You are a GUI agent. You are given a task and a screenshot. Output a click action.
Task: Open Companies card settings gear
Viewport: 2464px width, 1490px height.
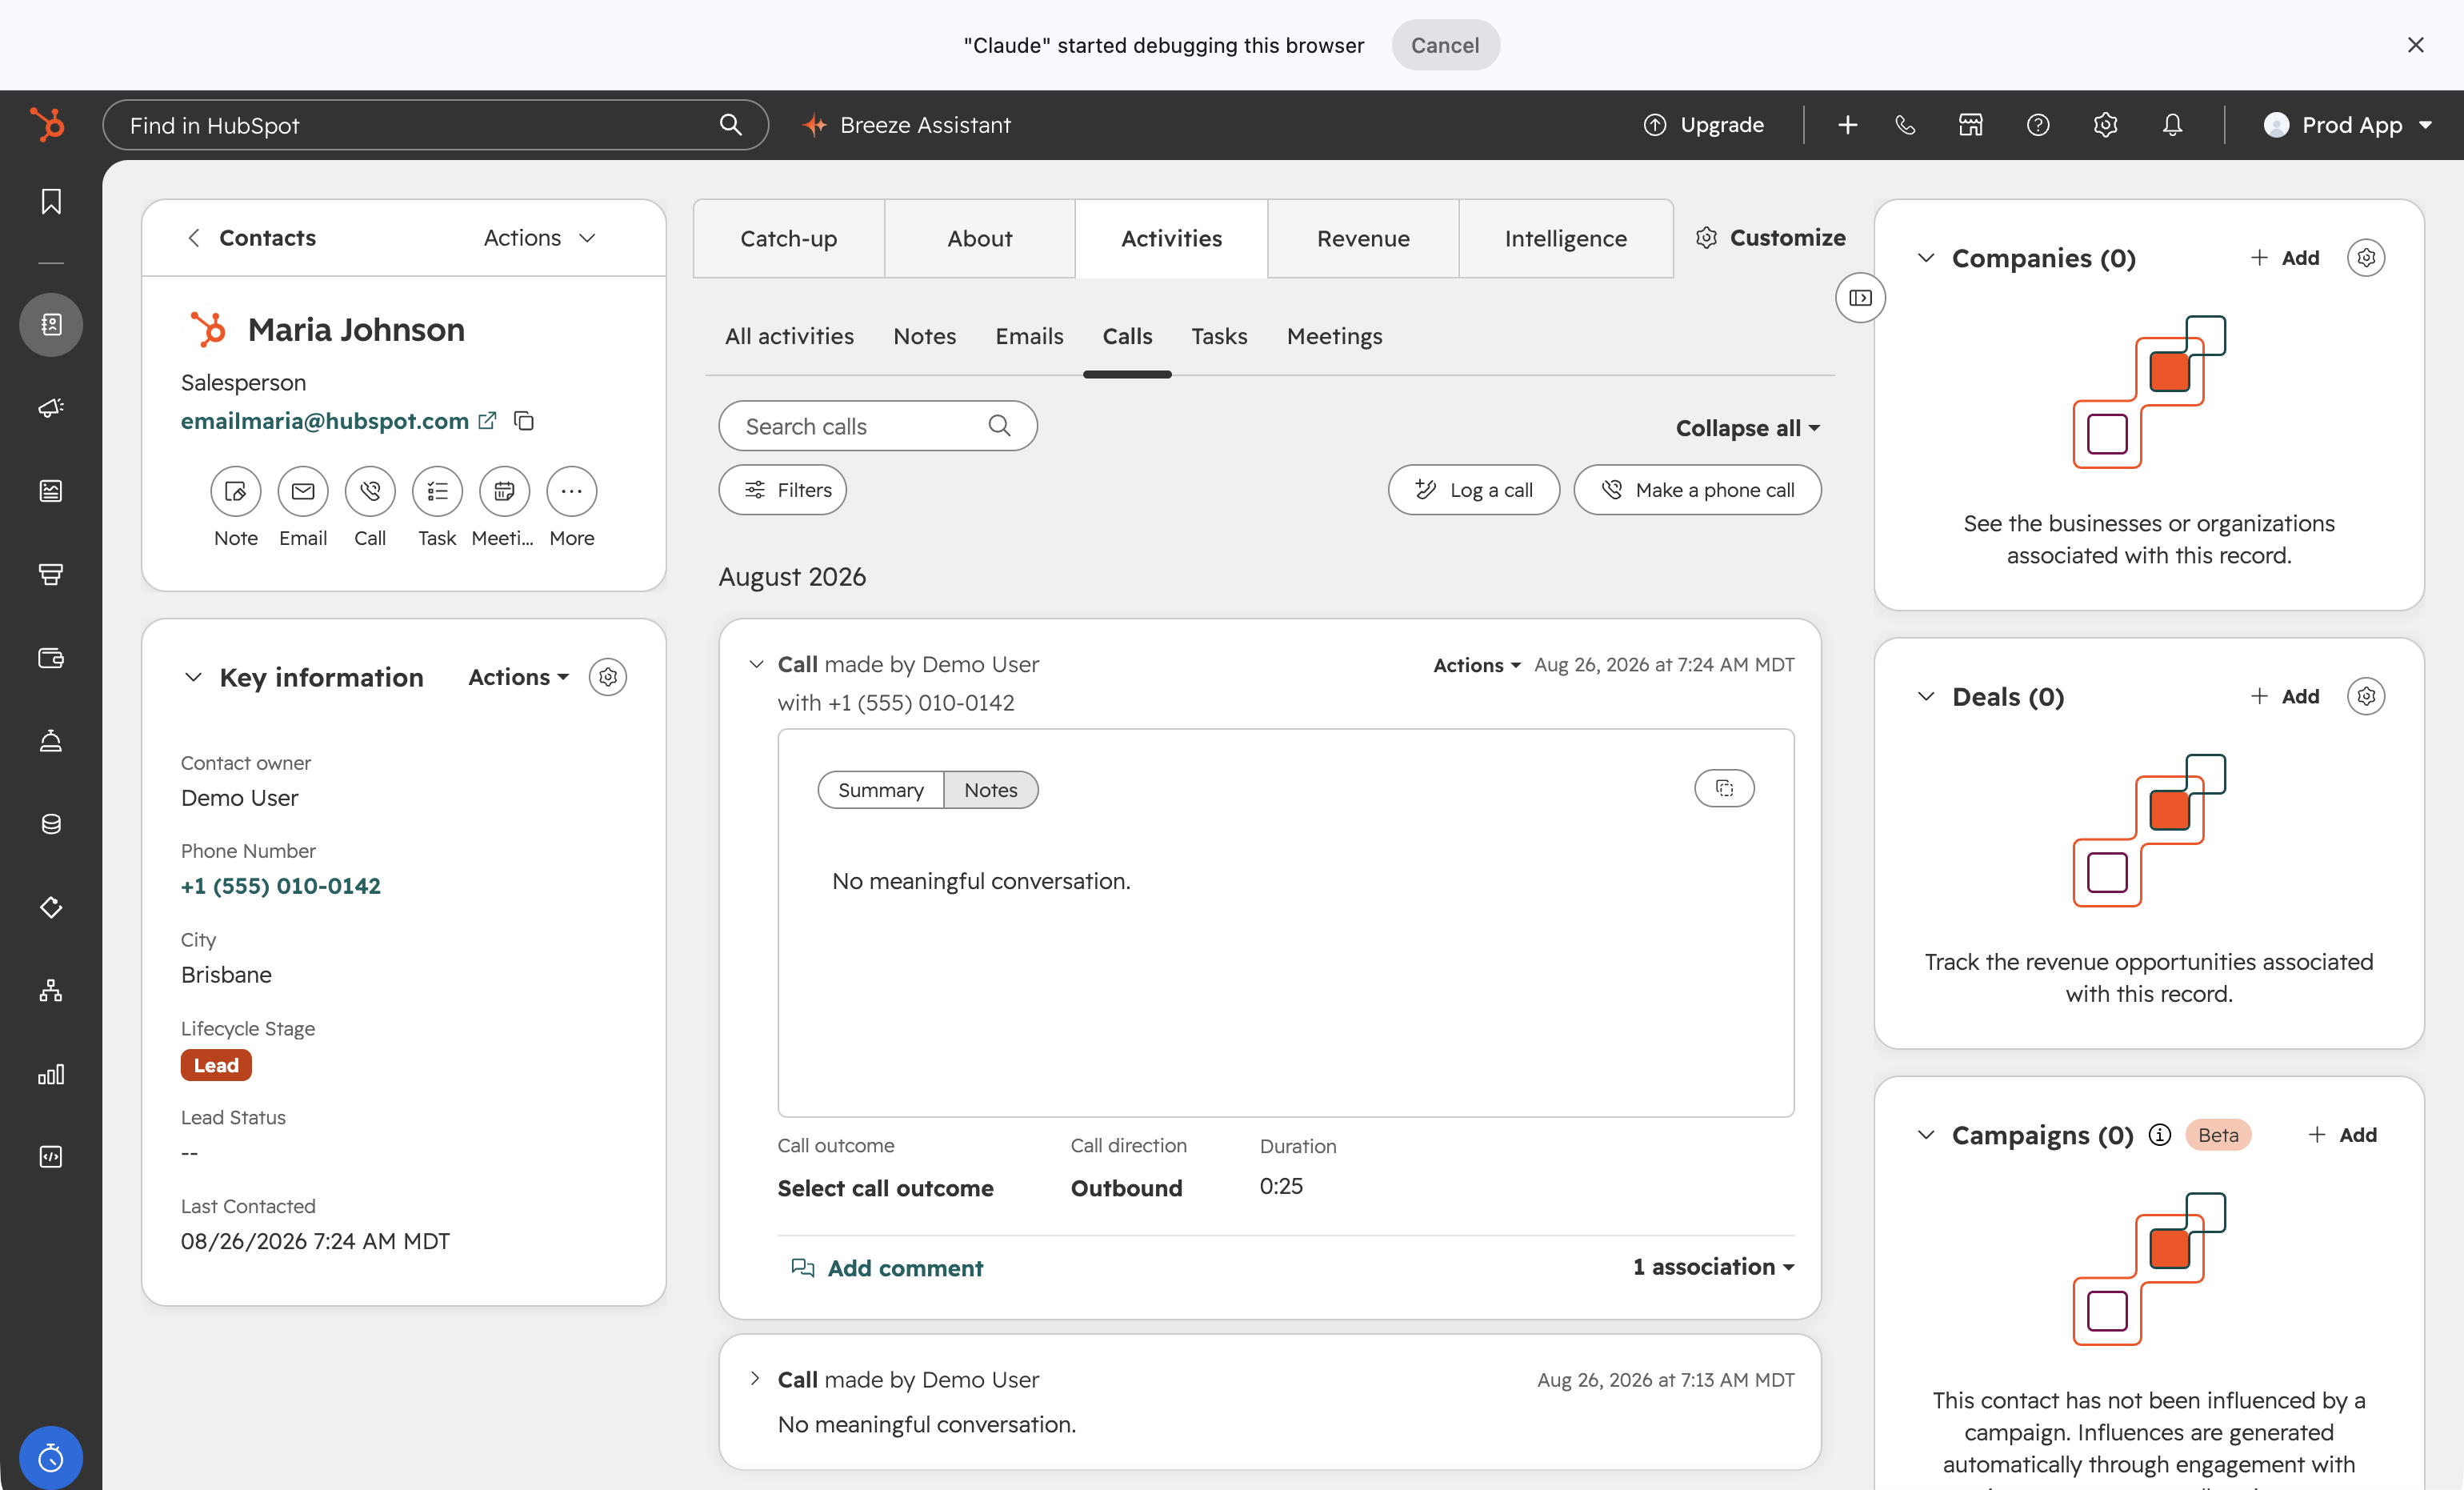pos(2366,258)
